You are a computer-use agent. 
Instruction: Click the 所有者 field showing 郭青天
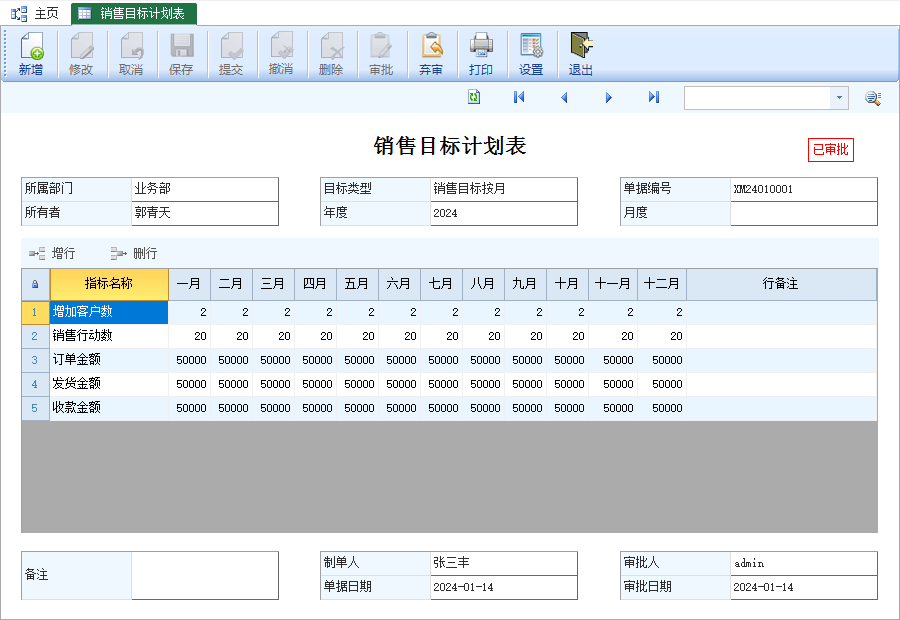coord(205,213)
